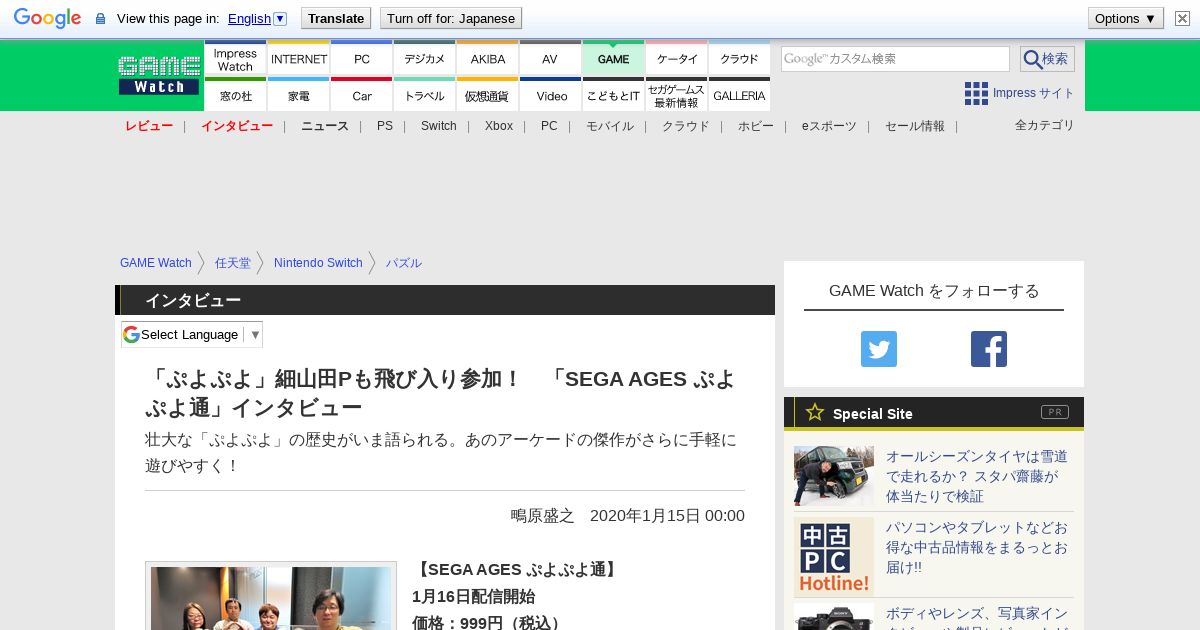The image size is (1200, 630).
Task: Open the トラベル site tab
Action: pos(425,94)
